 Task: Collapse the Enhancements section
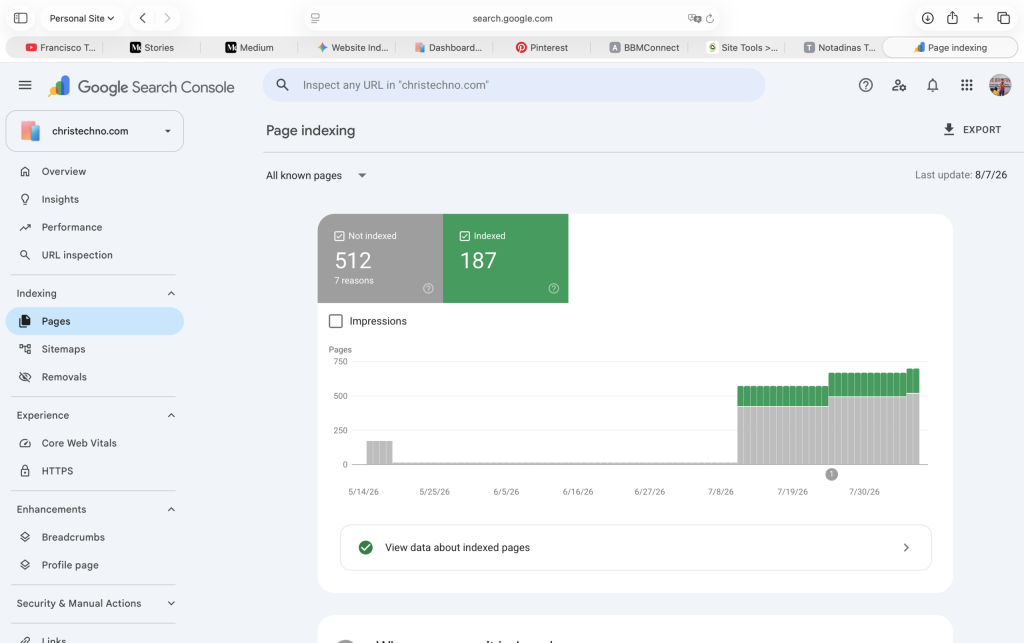171,509
